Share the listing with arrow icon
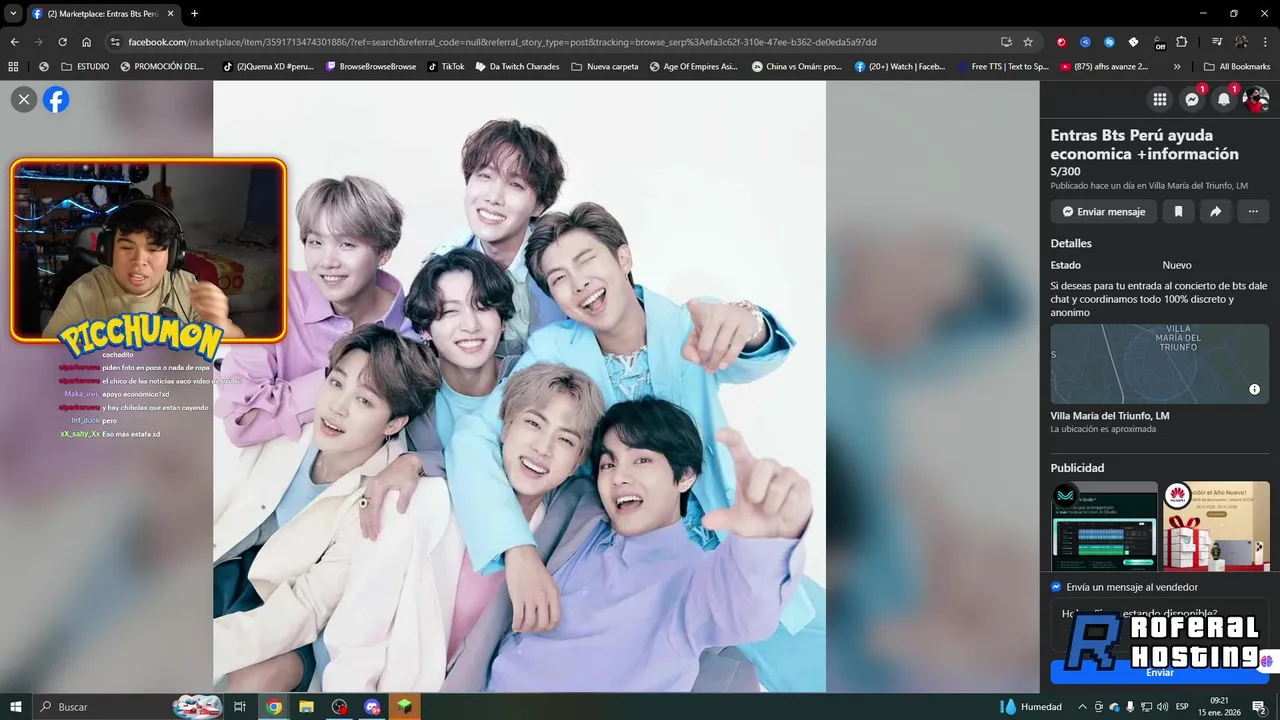The image size is (1280, 720). [1215, 212]
